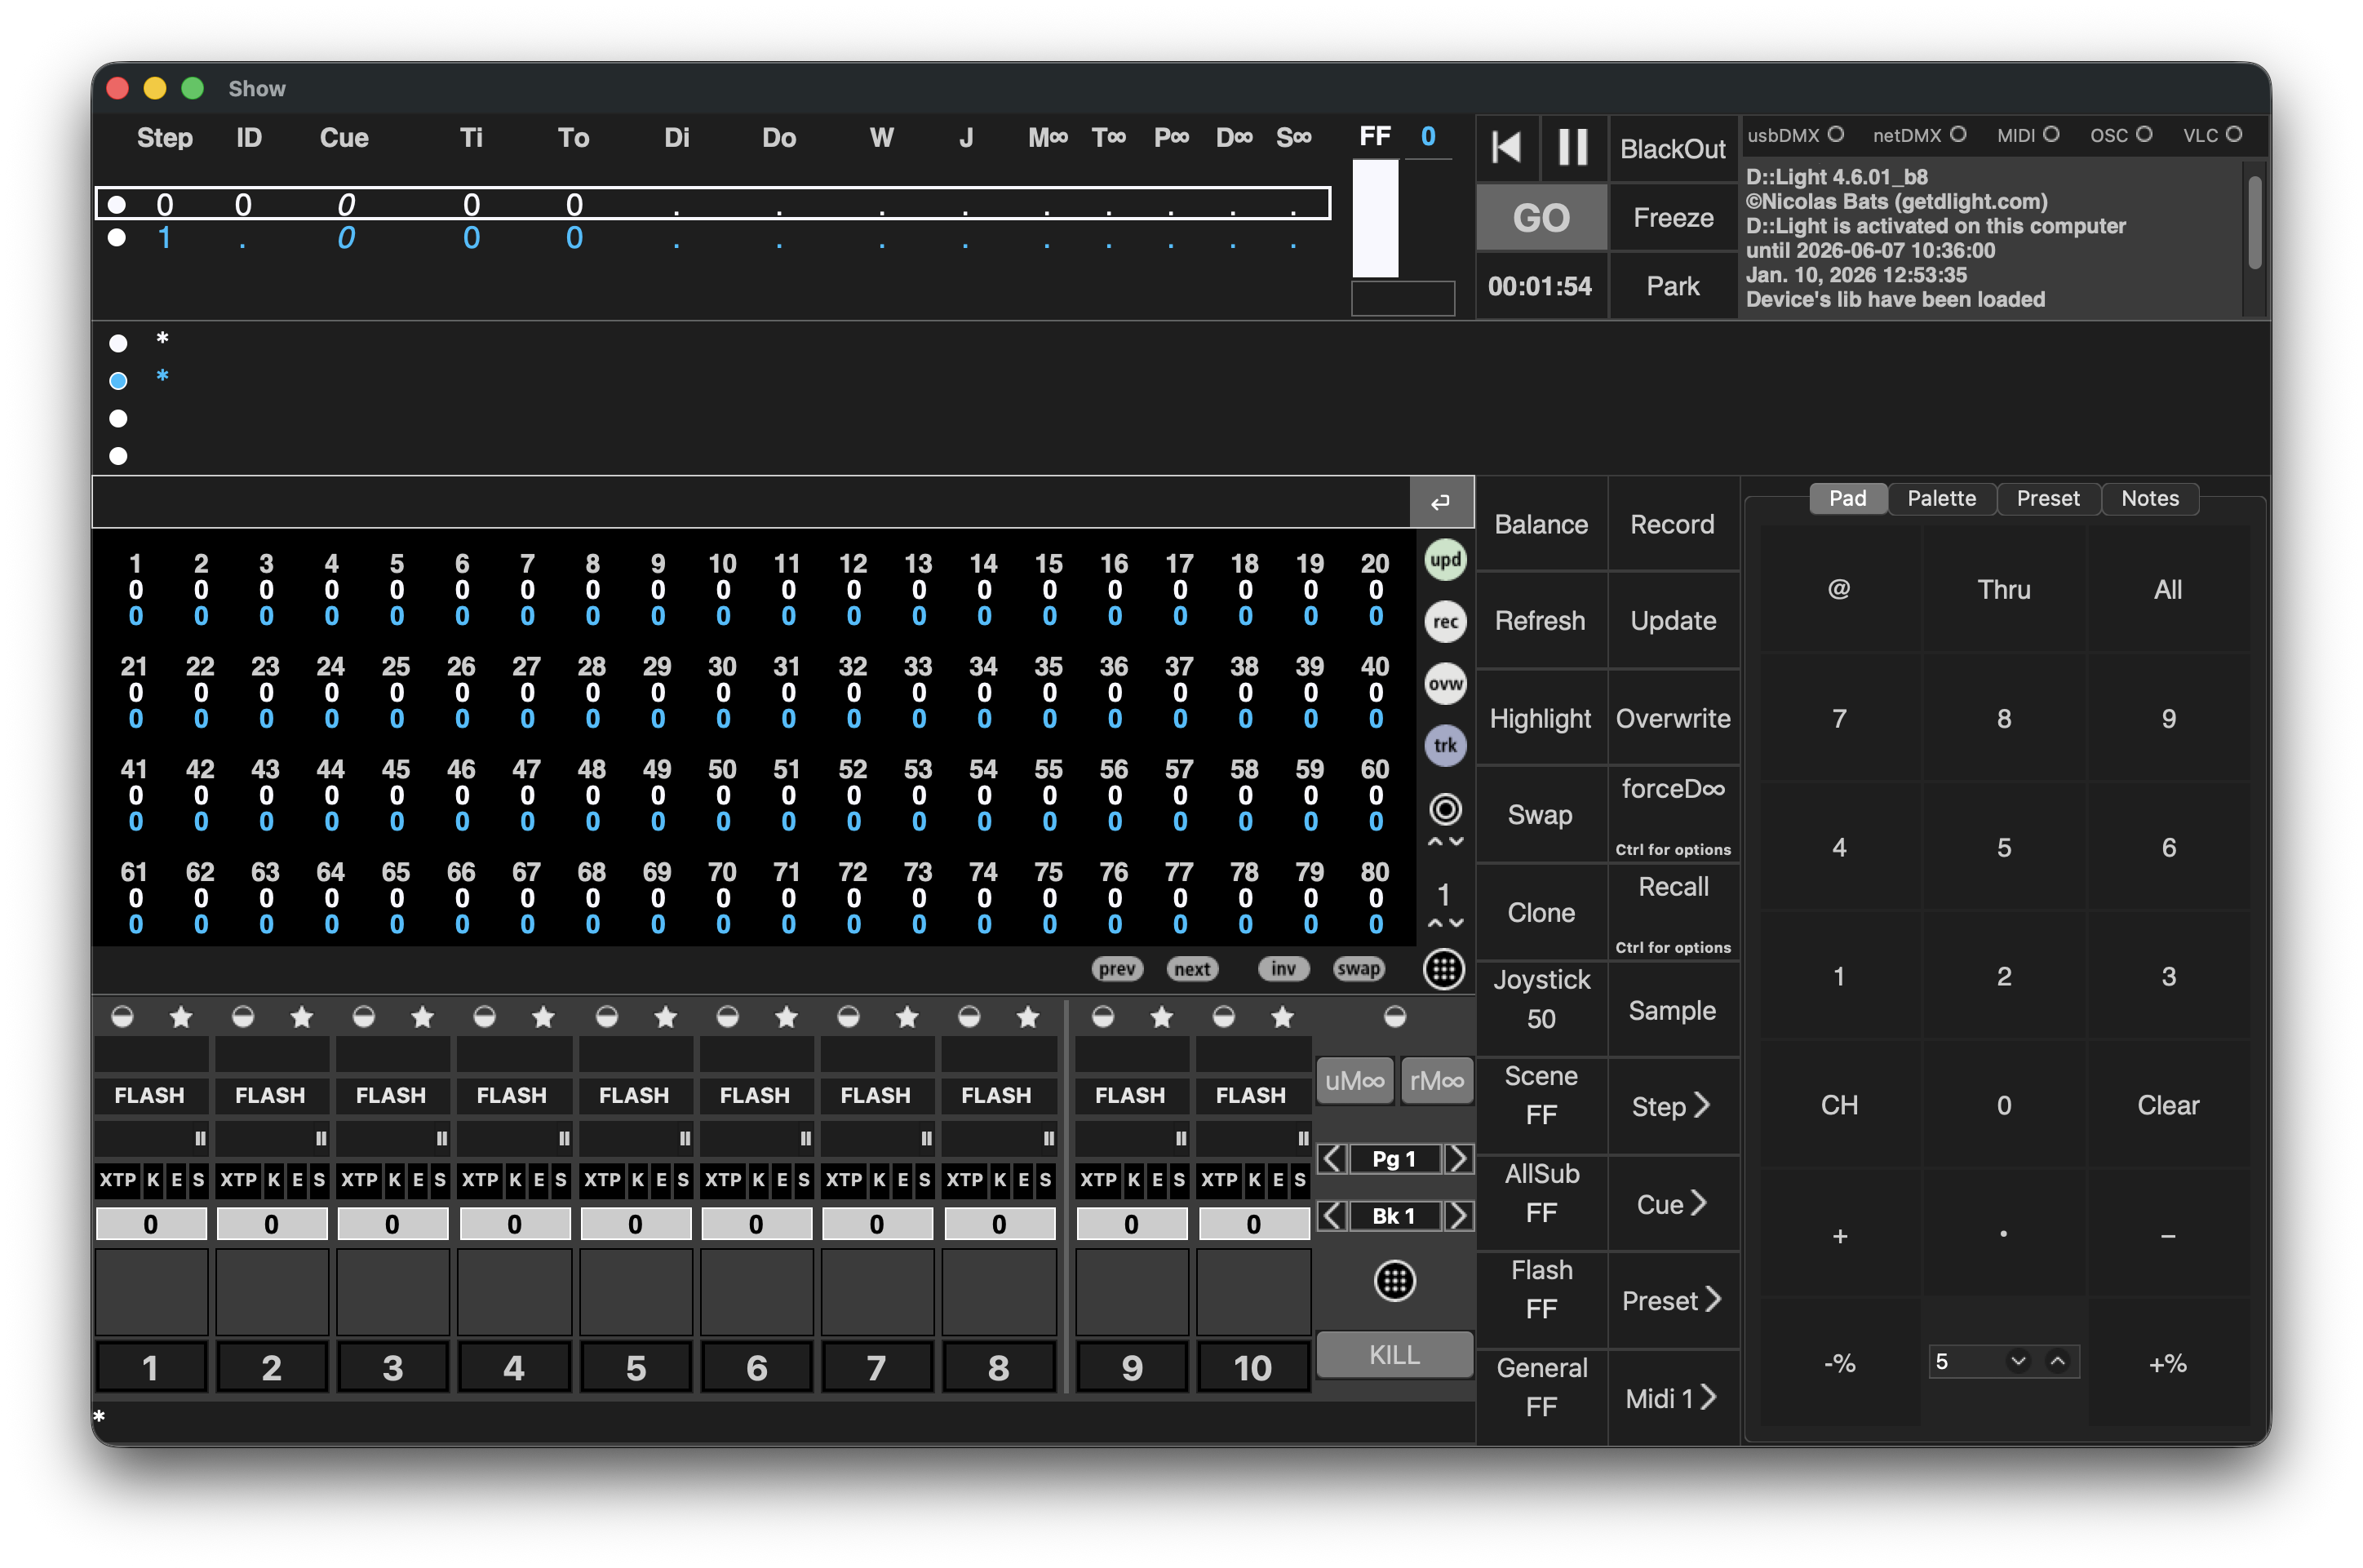Click the white FF crossfade slider
Screen dimensions: 2363x1568
(x=1375, y=218)
